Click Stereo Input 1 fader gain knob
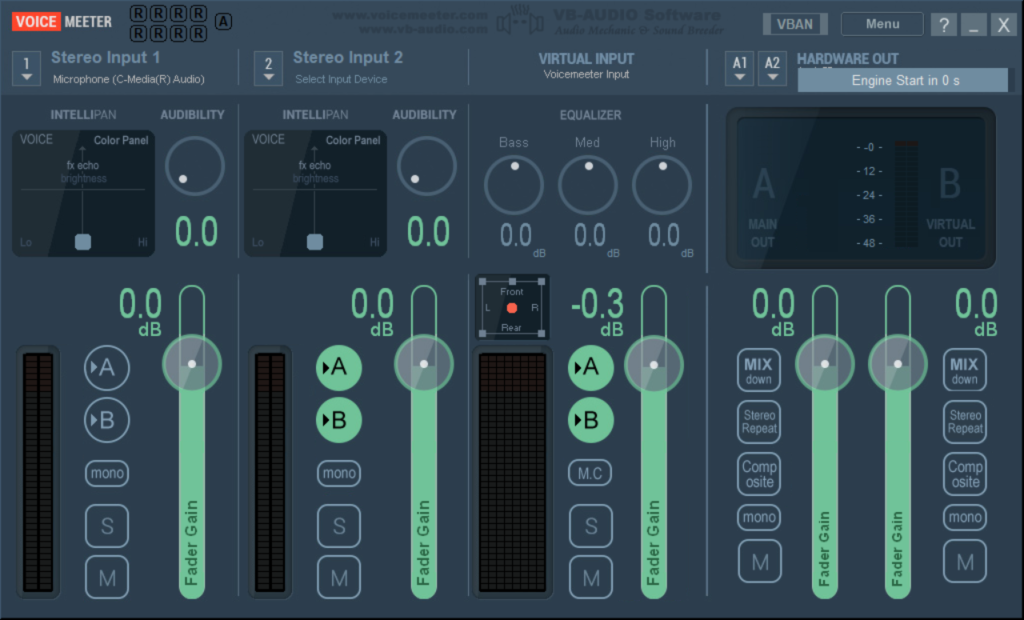Viewport: 1024px width, 620px height. (x=192, y=364)
